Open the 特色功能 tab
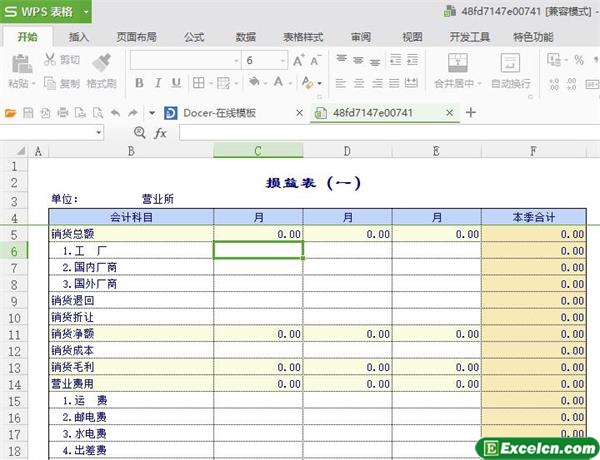This screenshot has height=460, width=600. [x=533, y=37]
